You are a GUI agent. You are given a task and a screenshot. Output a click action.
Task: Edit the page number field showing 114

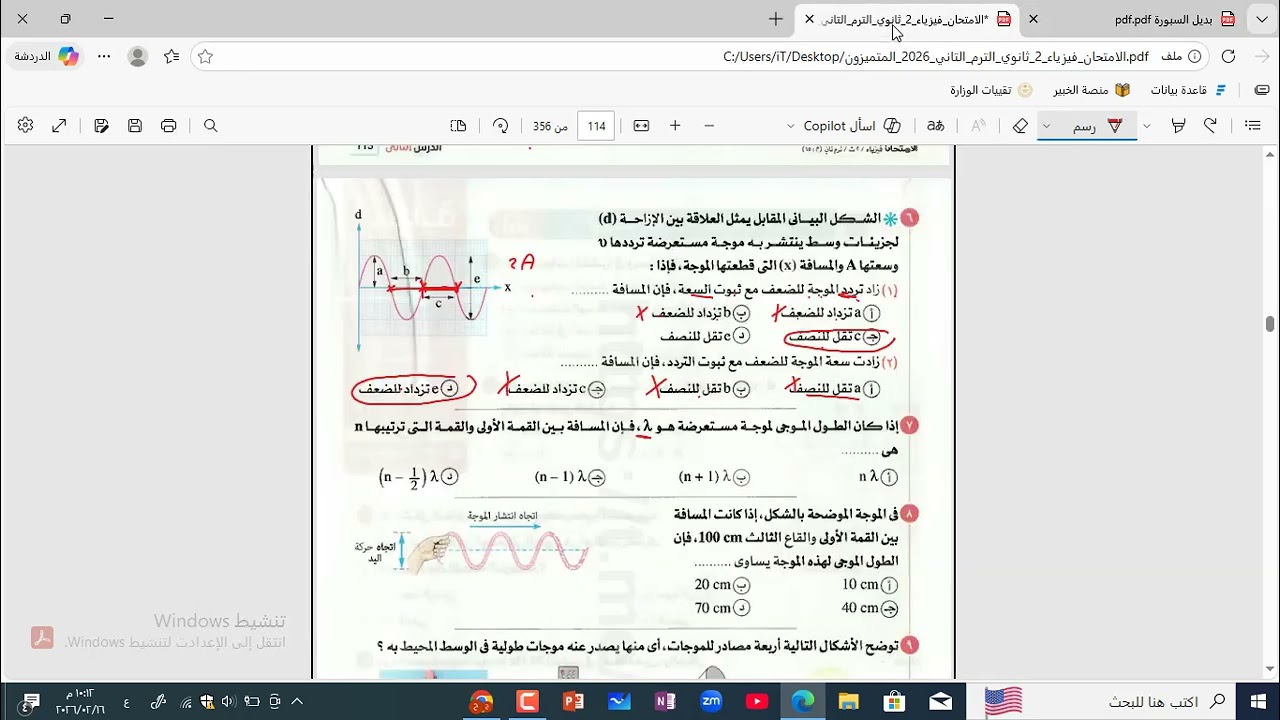click(596, 126)
